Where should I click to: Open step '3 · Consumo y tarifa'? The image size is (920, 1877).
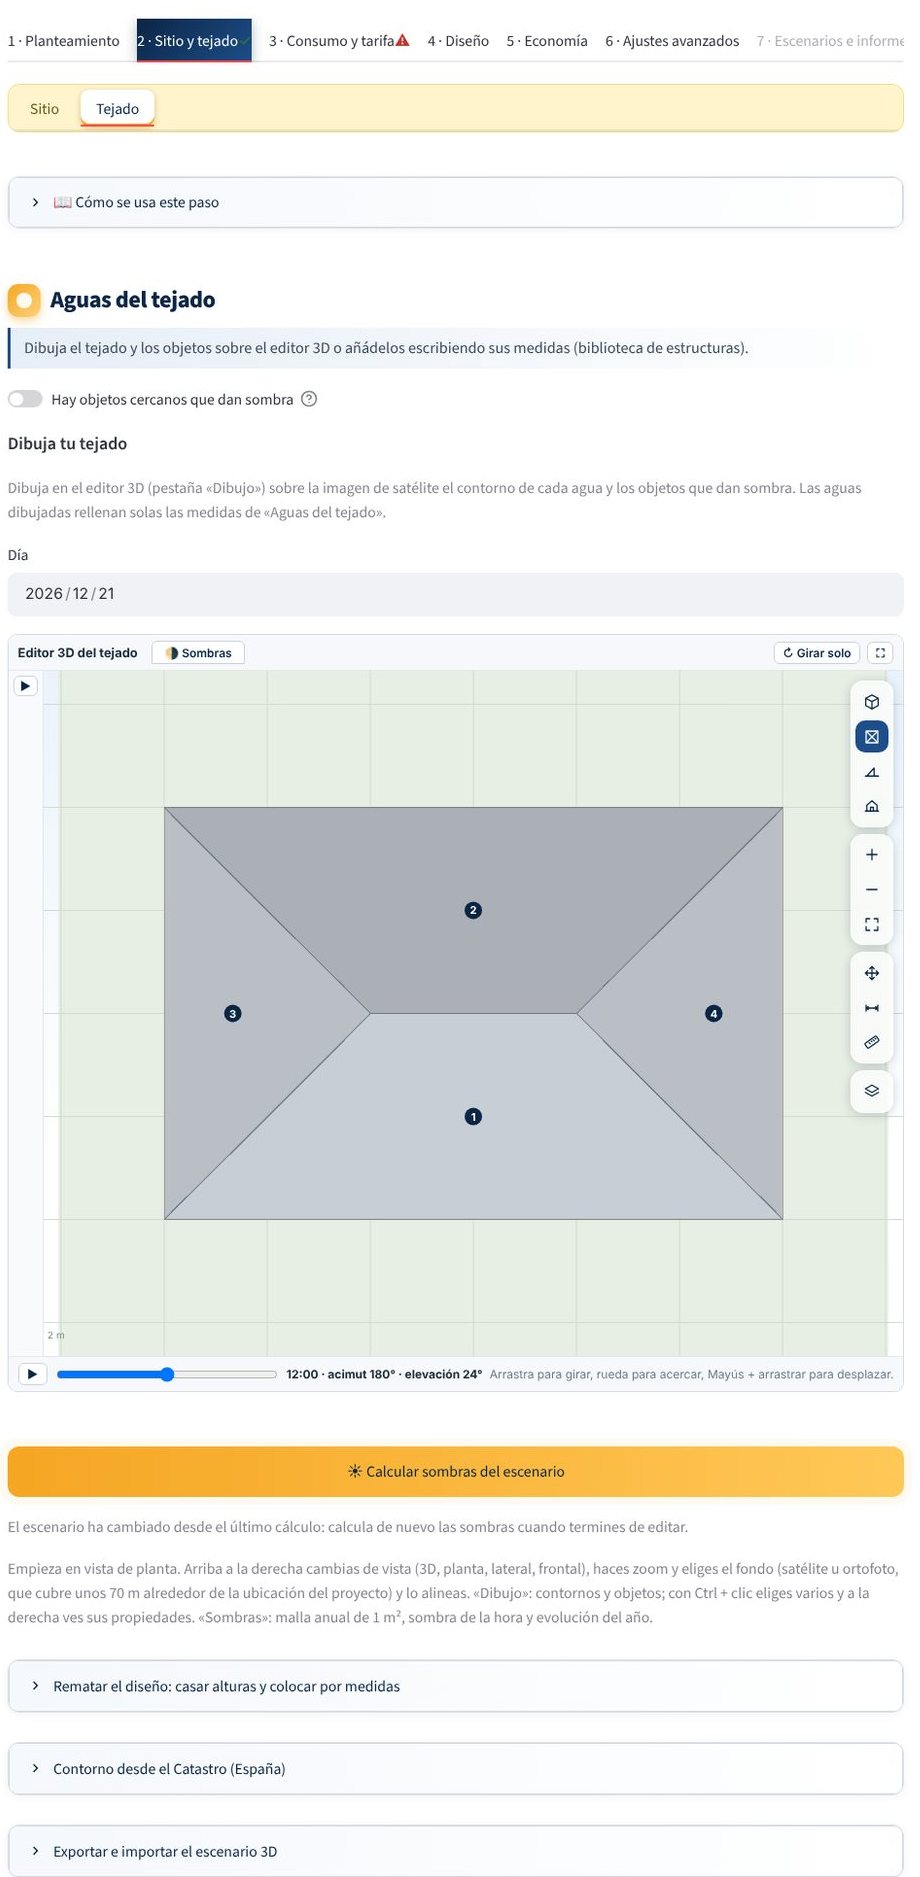pos(339,41)
